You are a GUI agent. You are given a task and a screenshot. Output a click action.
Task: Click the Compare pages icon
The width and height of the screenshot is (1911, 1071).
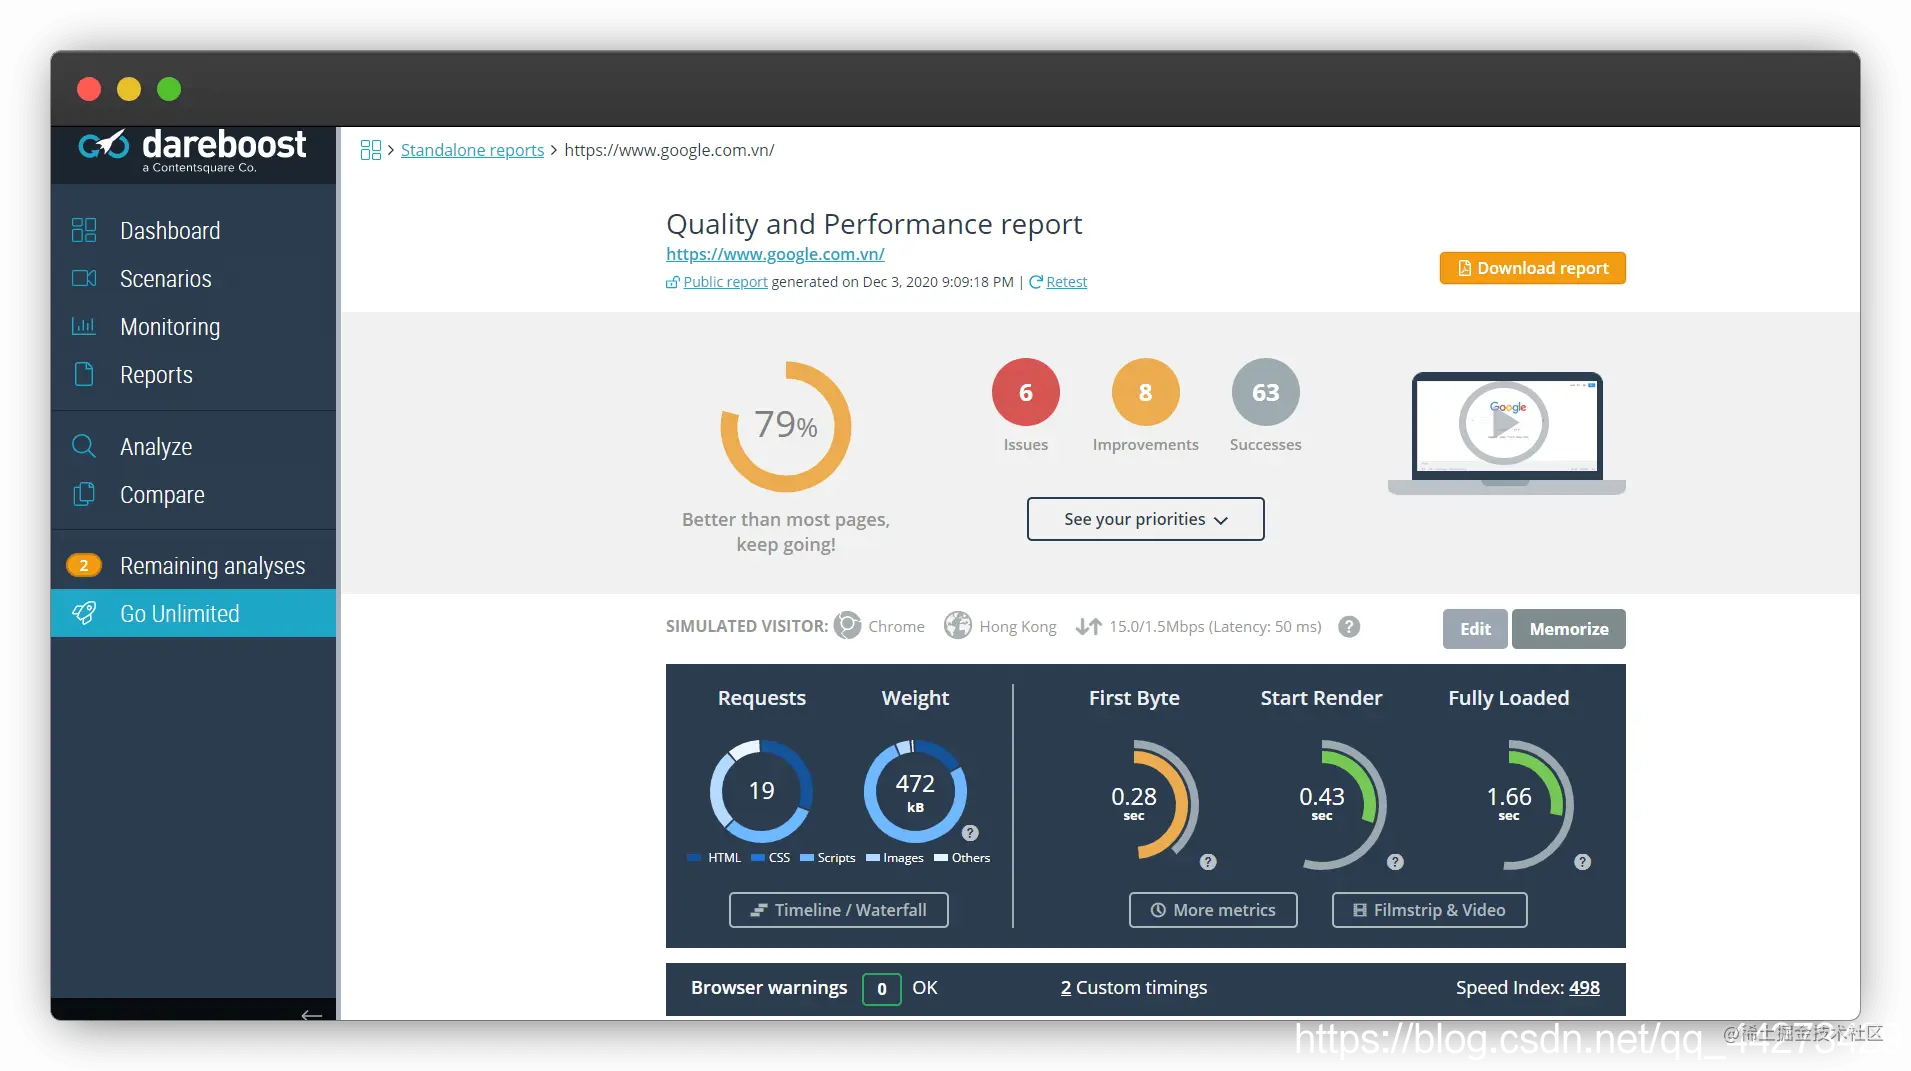(84, 494)
